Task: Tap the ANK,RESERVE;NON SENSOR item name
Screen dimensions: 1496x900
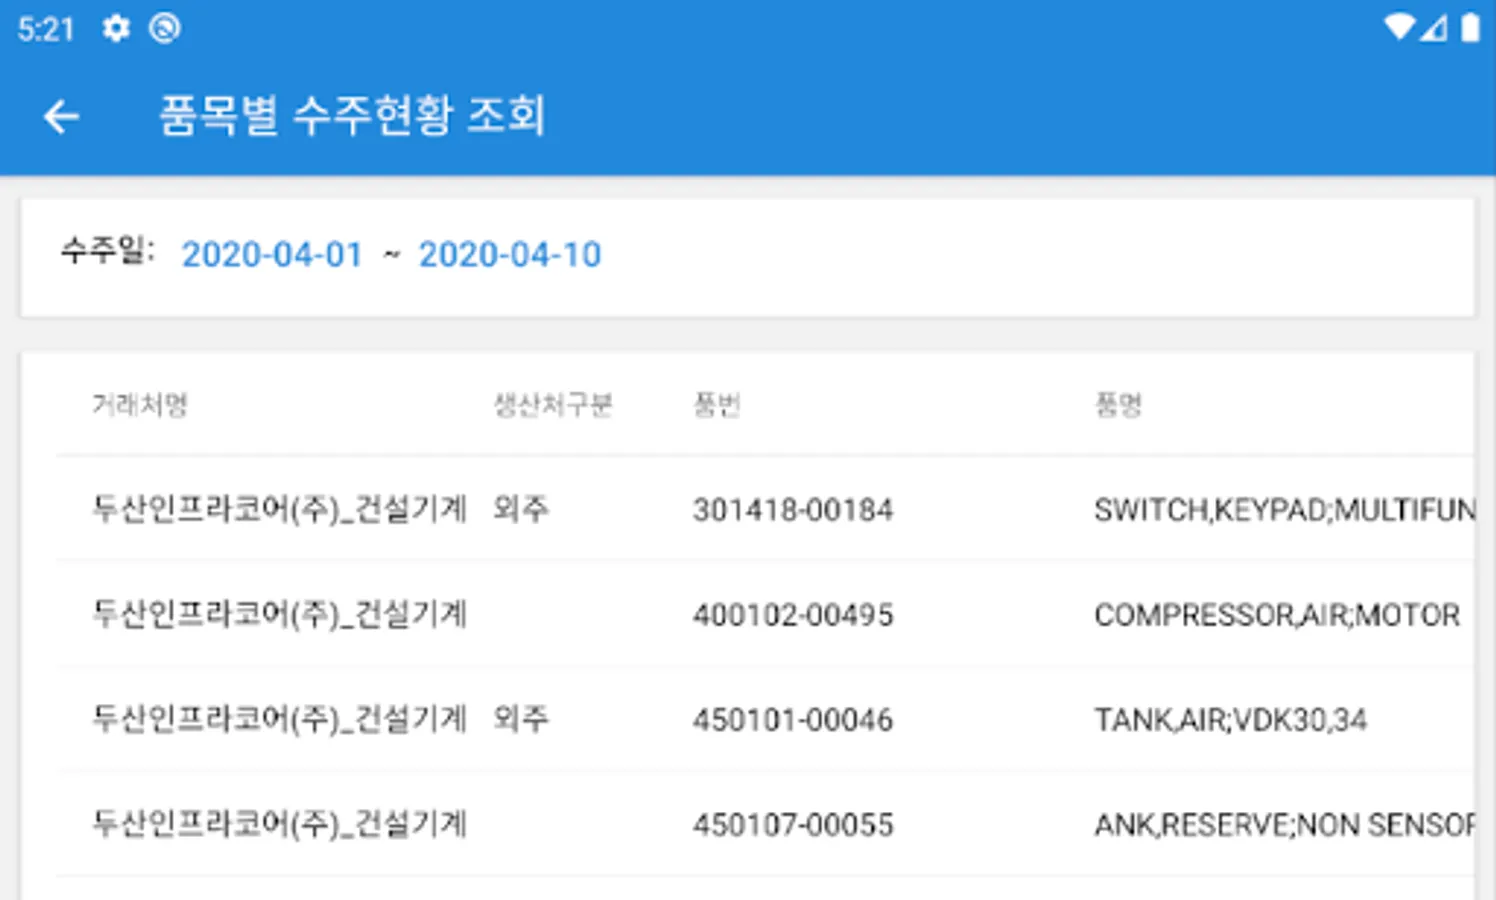Action: tap(1285, 825)
